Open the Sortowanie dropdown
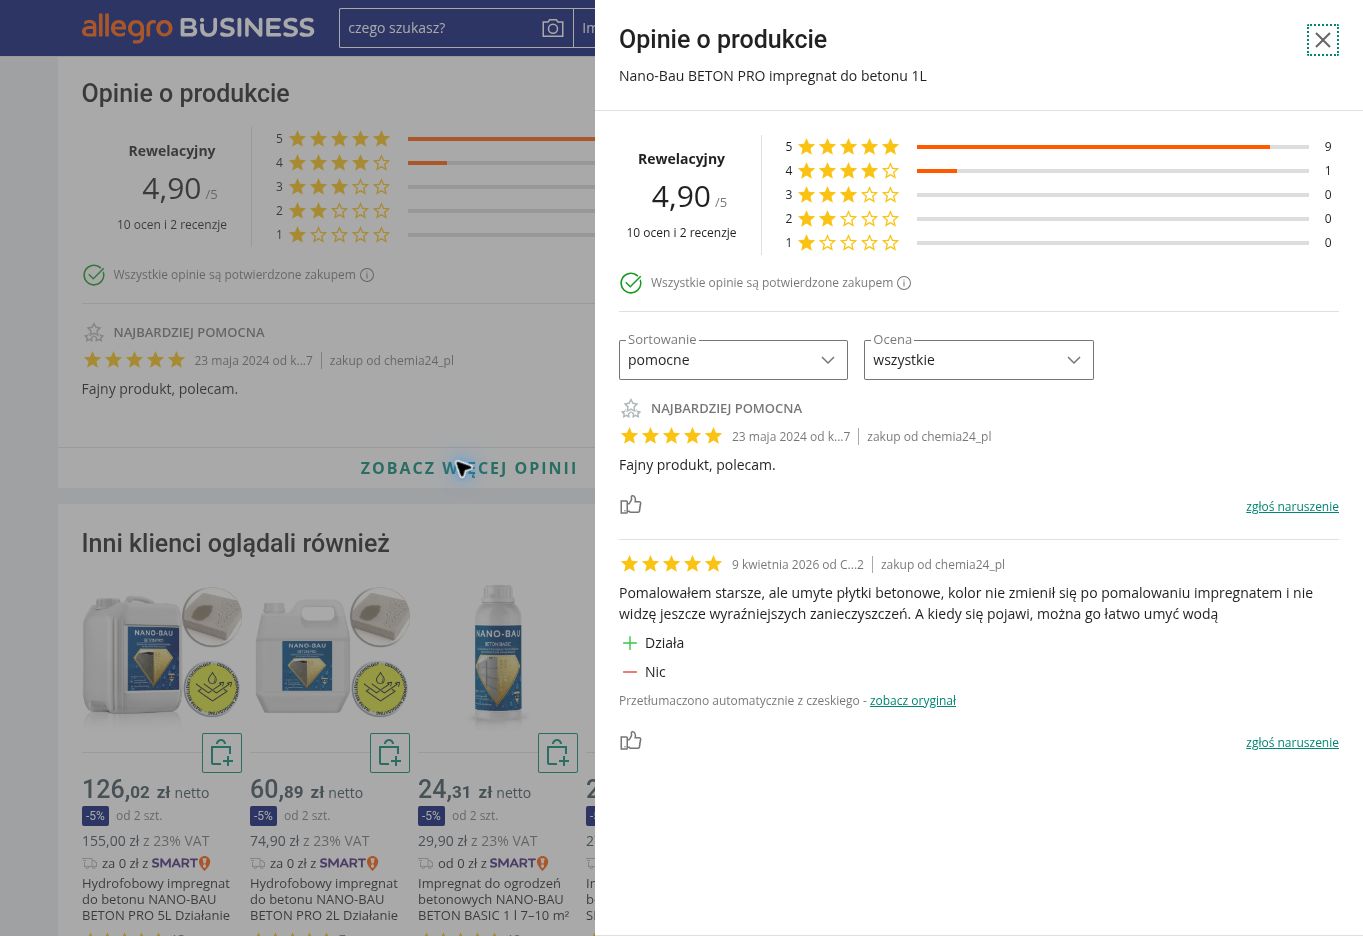The height and width of the screenshot is (936, 1363). pos(733,360)
